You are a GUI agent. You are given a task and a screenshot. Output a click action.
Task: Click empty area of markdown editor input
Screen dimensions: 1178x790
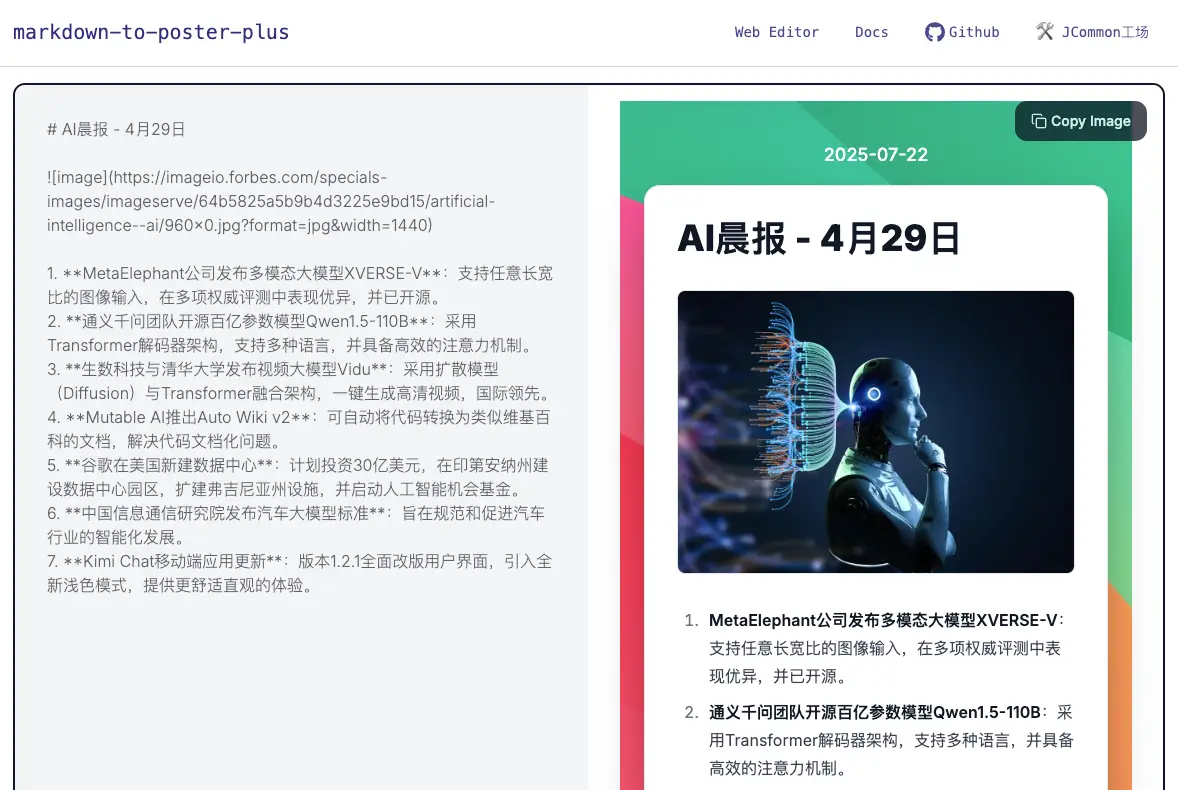click(x=301, y=691)
